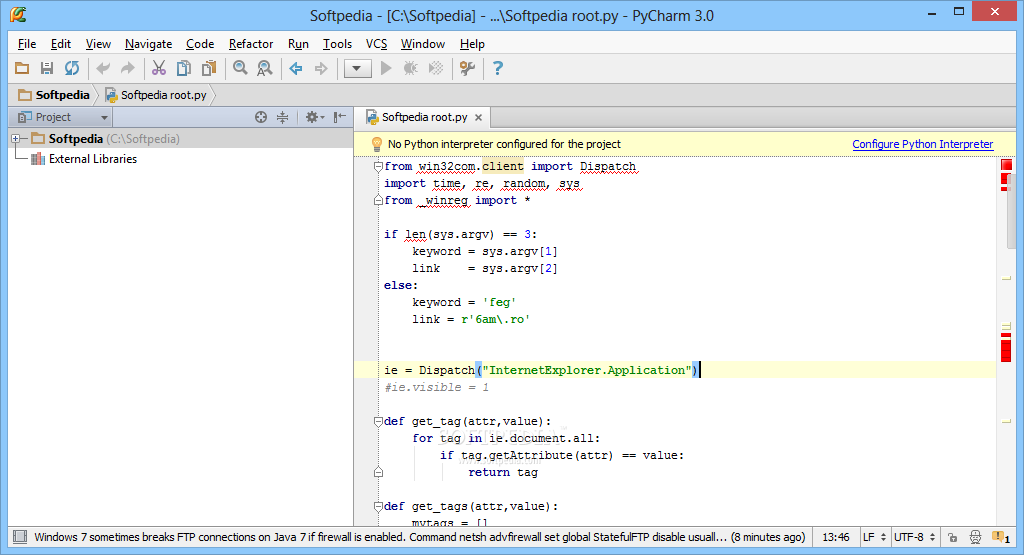Screen dimensions: 1024x555
Task: Select the Softpedia root folder tree row
Action: (x=180, y=138)
